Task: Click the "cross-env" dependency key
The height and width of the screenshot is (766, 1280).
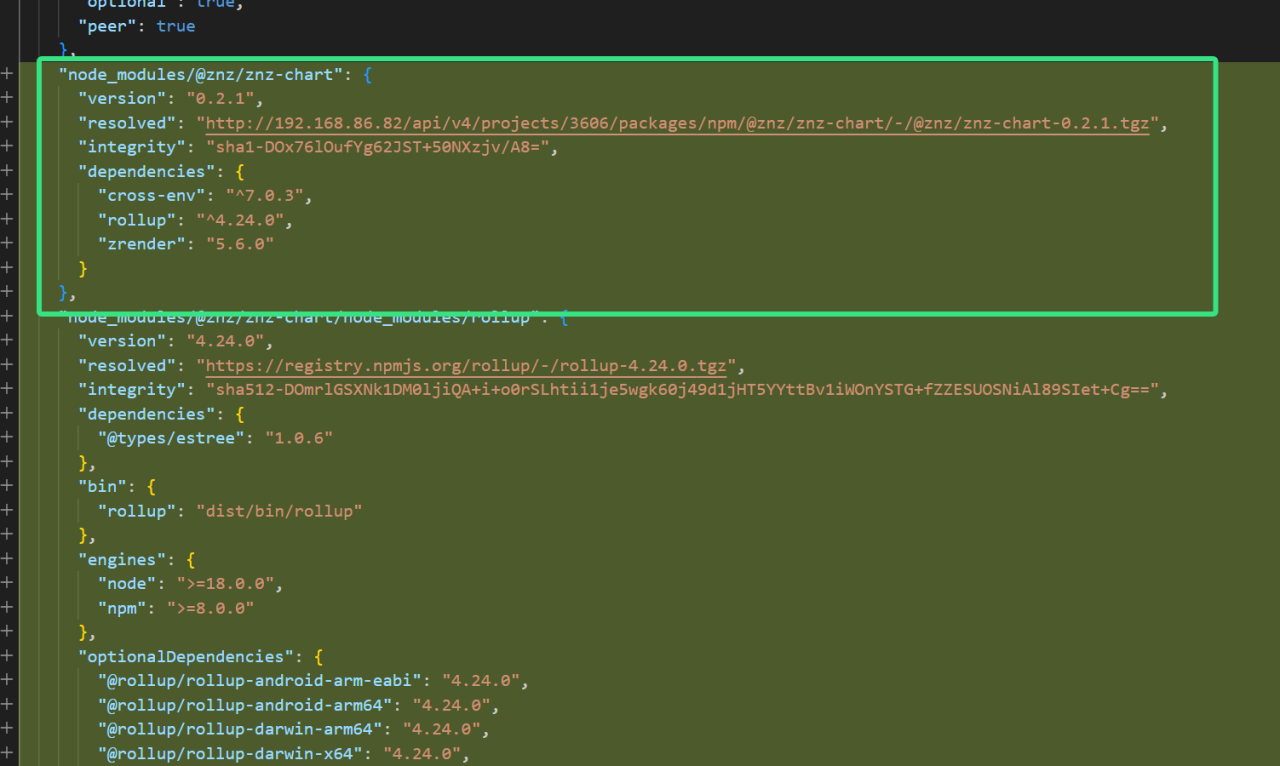Action: (x=151, y=195)
